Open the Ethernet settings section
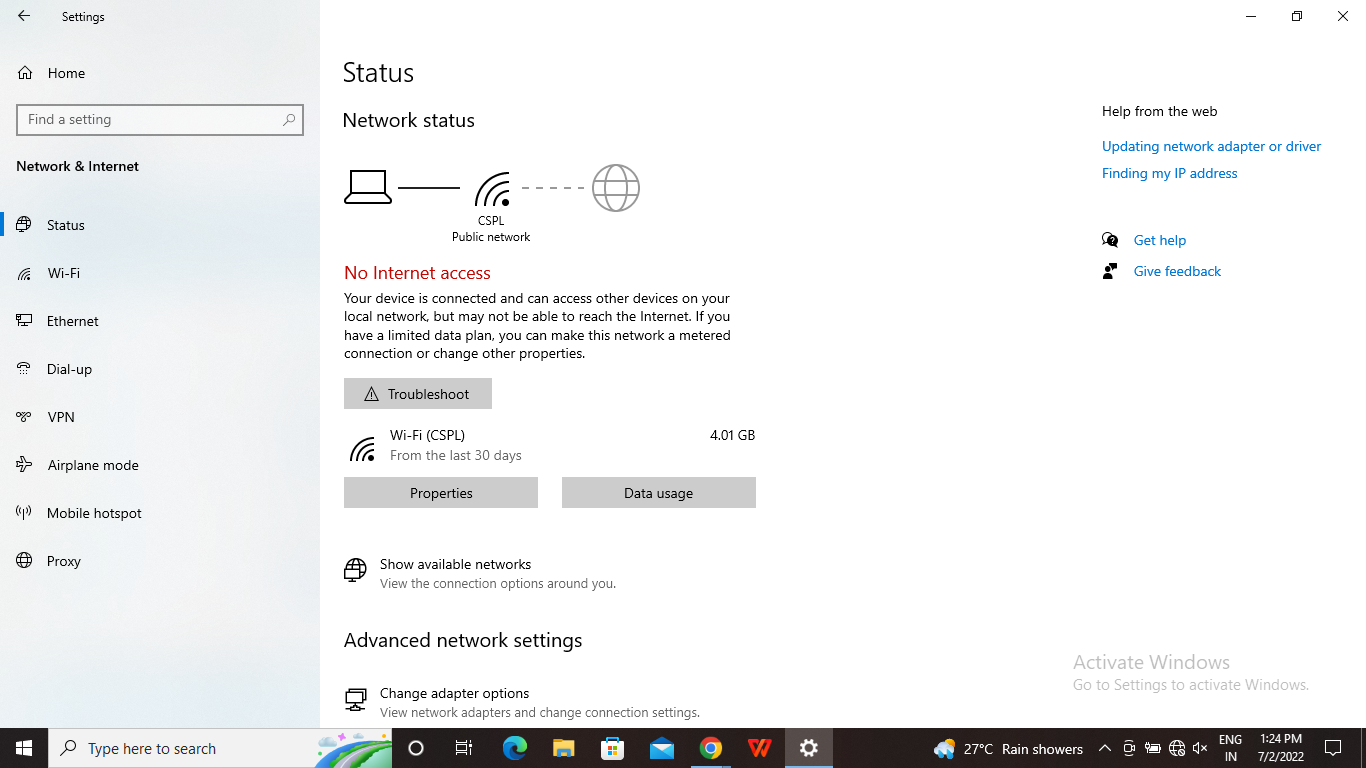Image resolution: width=1366 pixels, height=768 pixels. (x=160, y=321)
